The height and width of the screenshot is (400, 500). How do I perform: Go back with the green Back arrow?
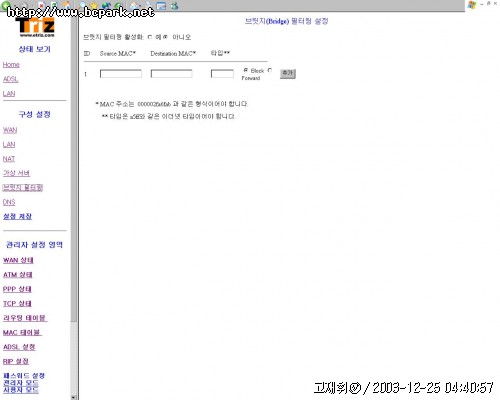5,5
